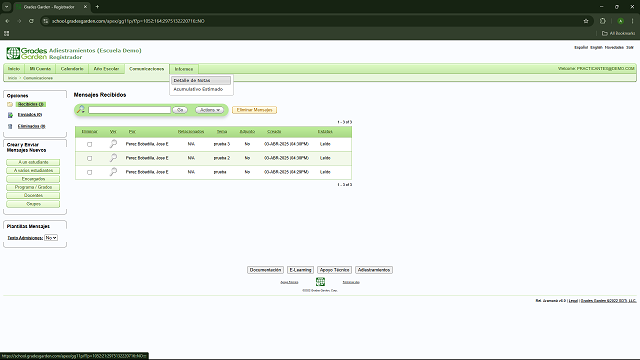Click the Grupos button
This screenshot has width=640, height=360.
tap(33, 204)
